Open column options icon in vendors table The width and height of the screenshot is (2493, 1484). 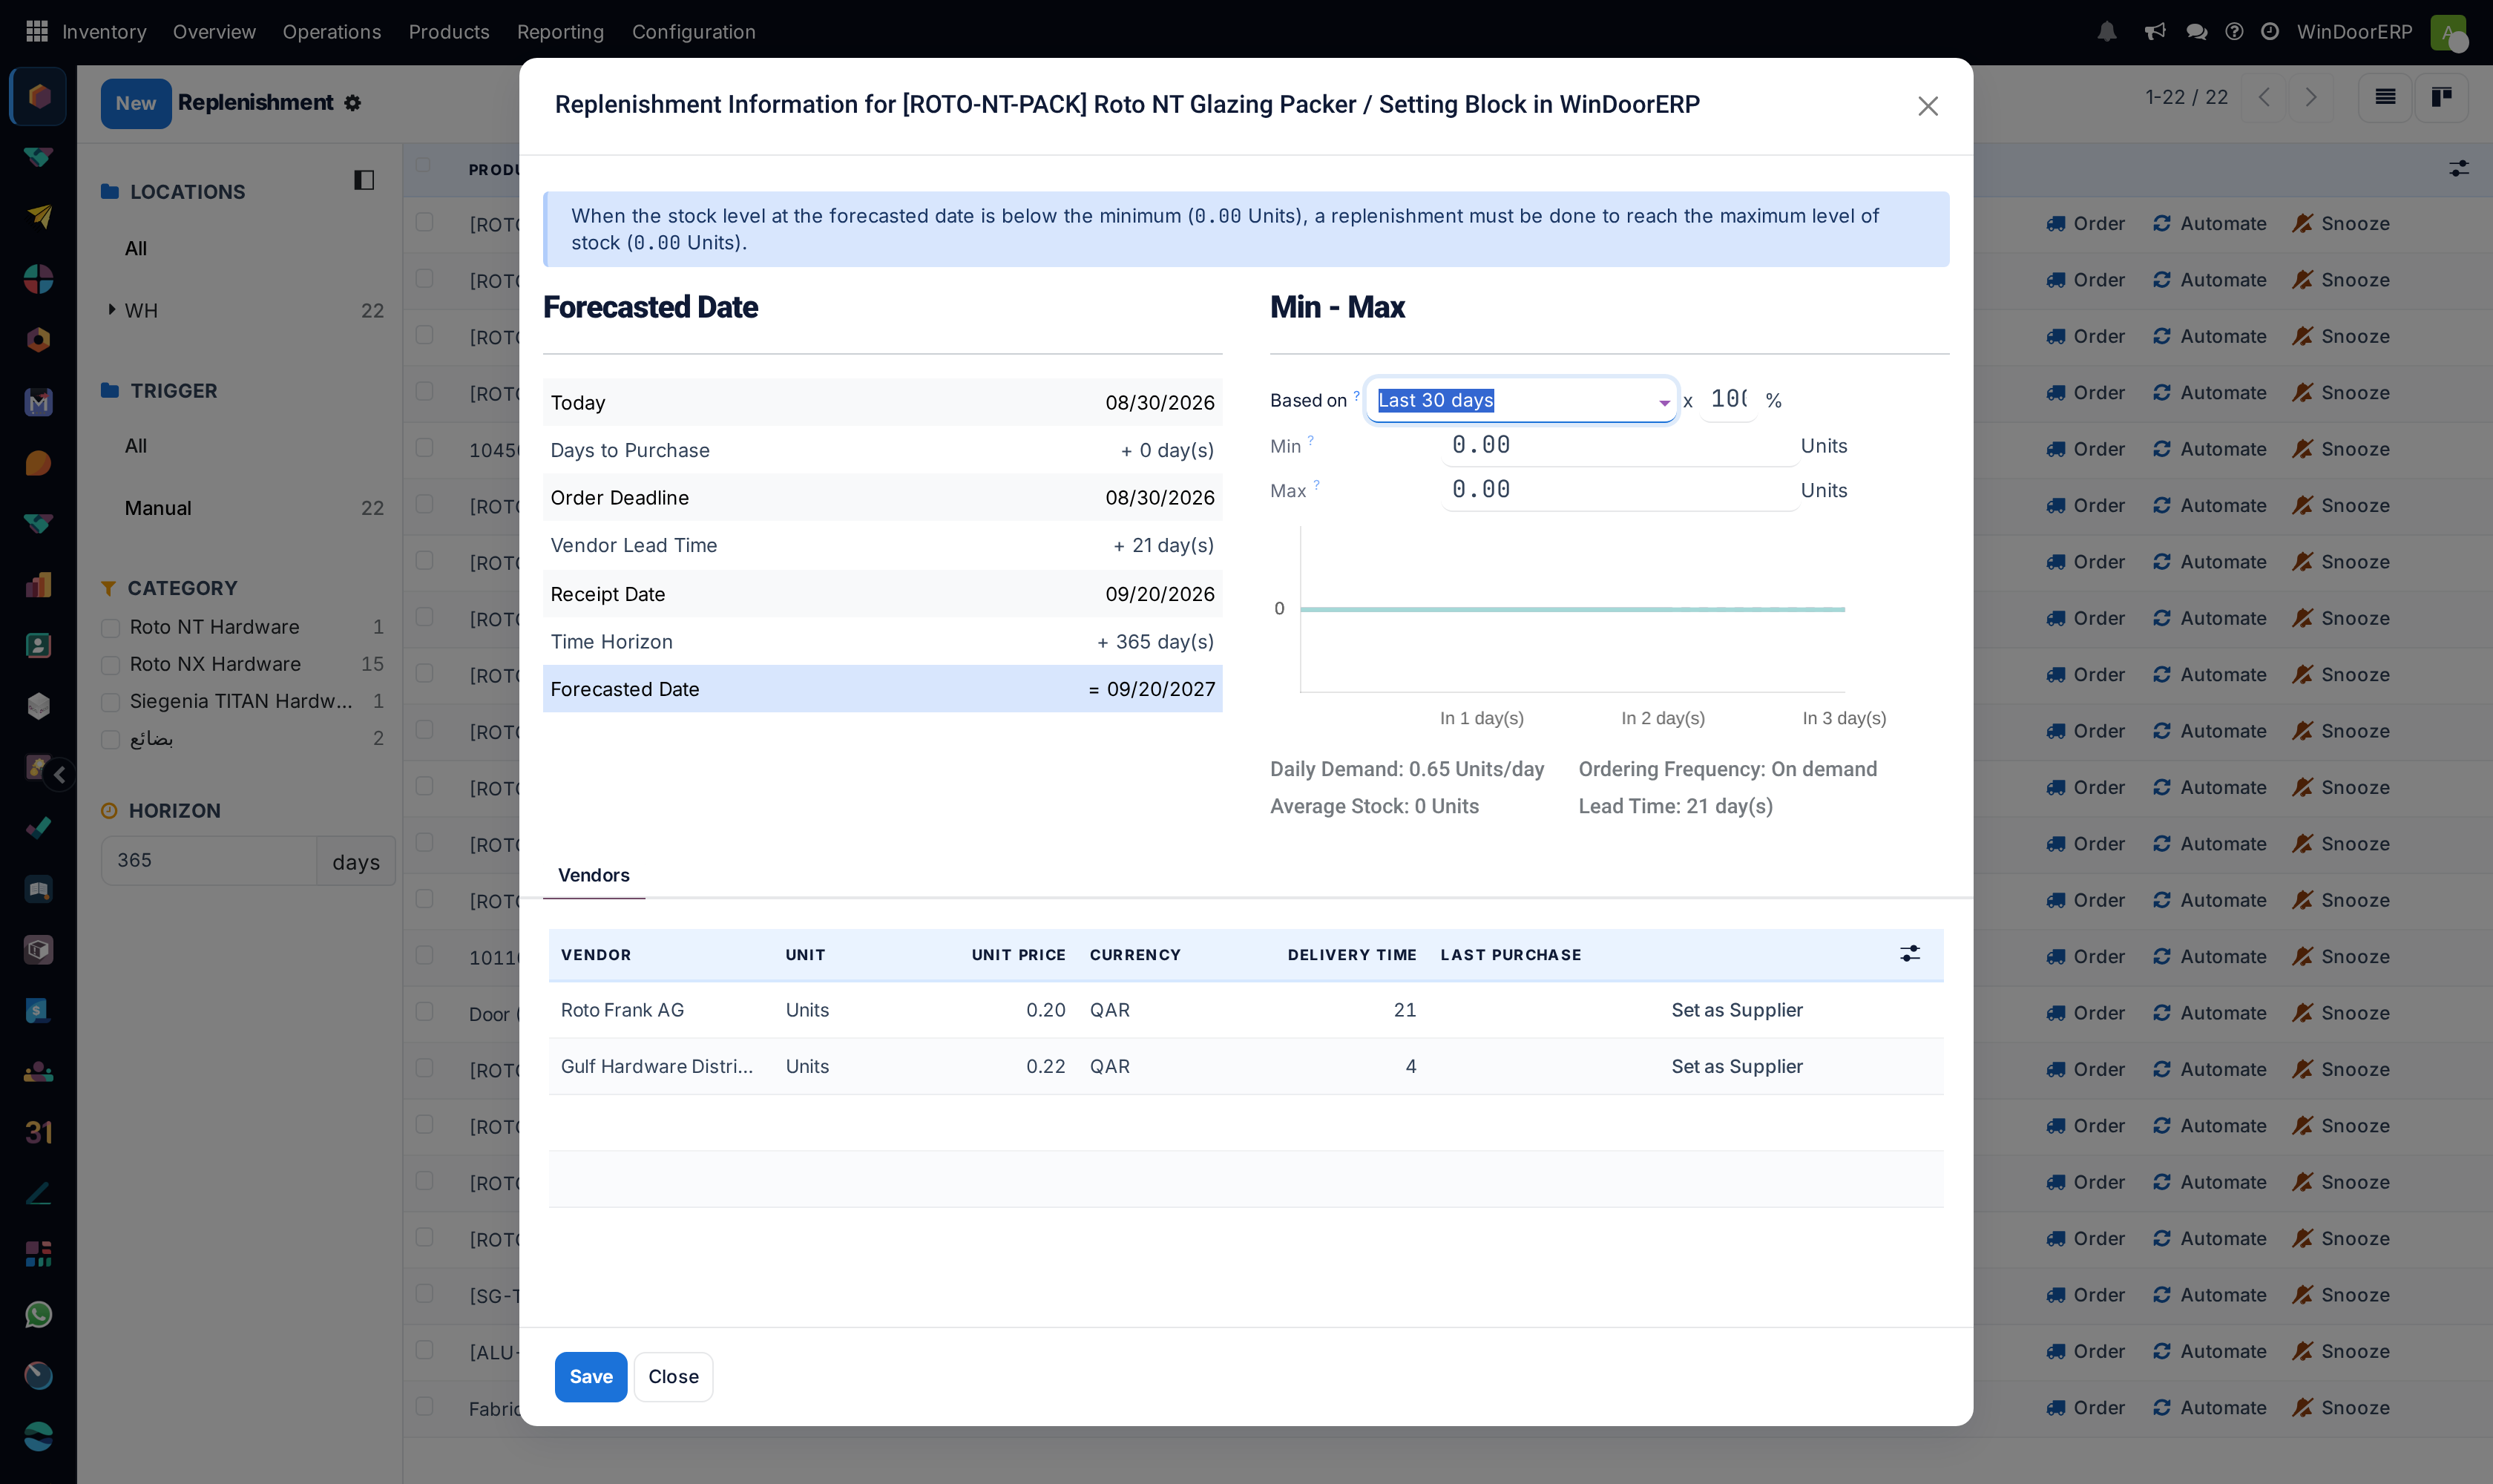pos(1910,954)
